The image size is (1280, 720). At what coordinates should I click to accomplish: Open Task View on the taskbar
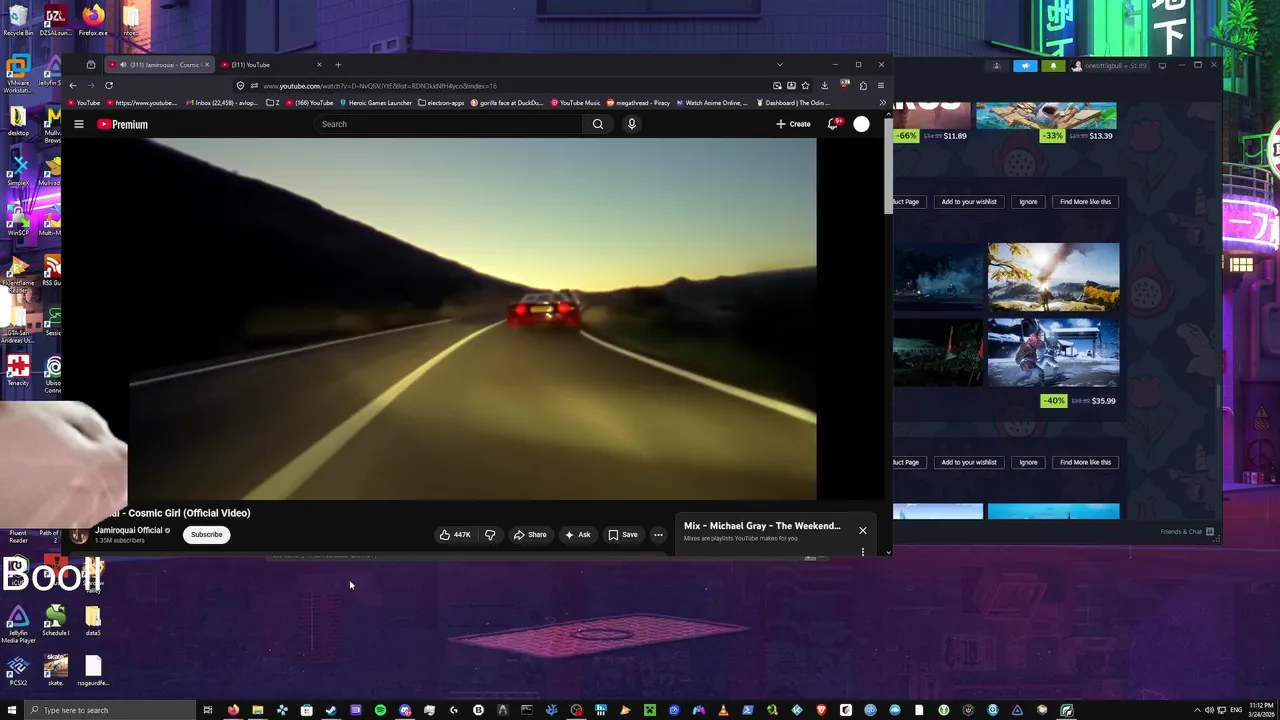coord(207,710)
